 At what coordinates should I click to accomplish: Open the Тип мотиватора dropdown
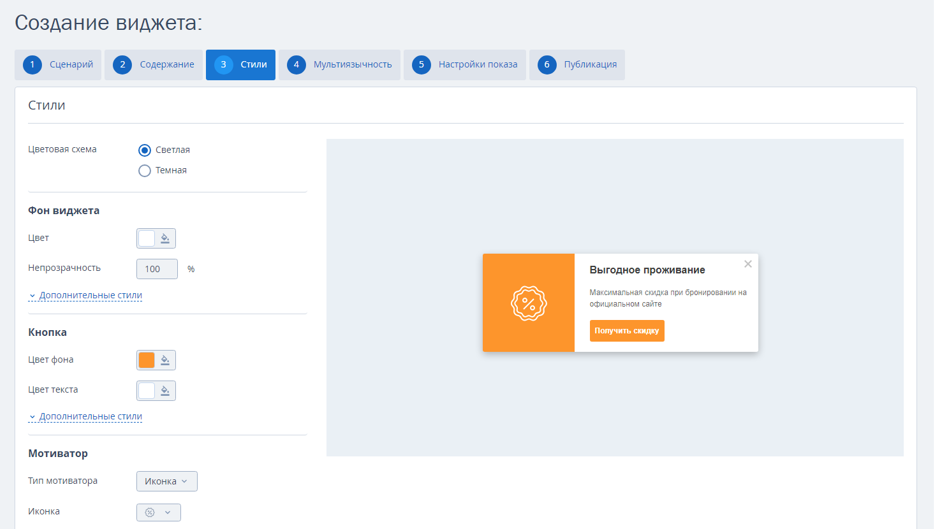167,481
